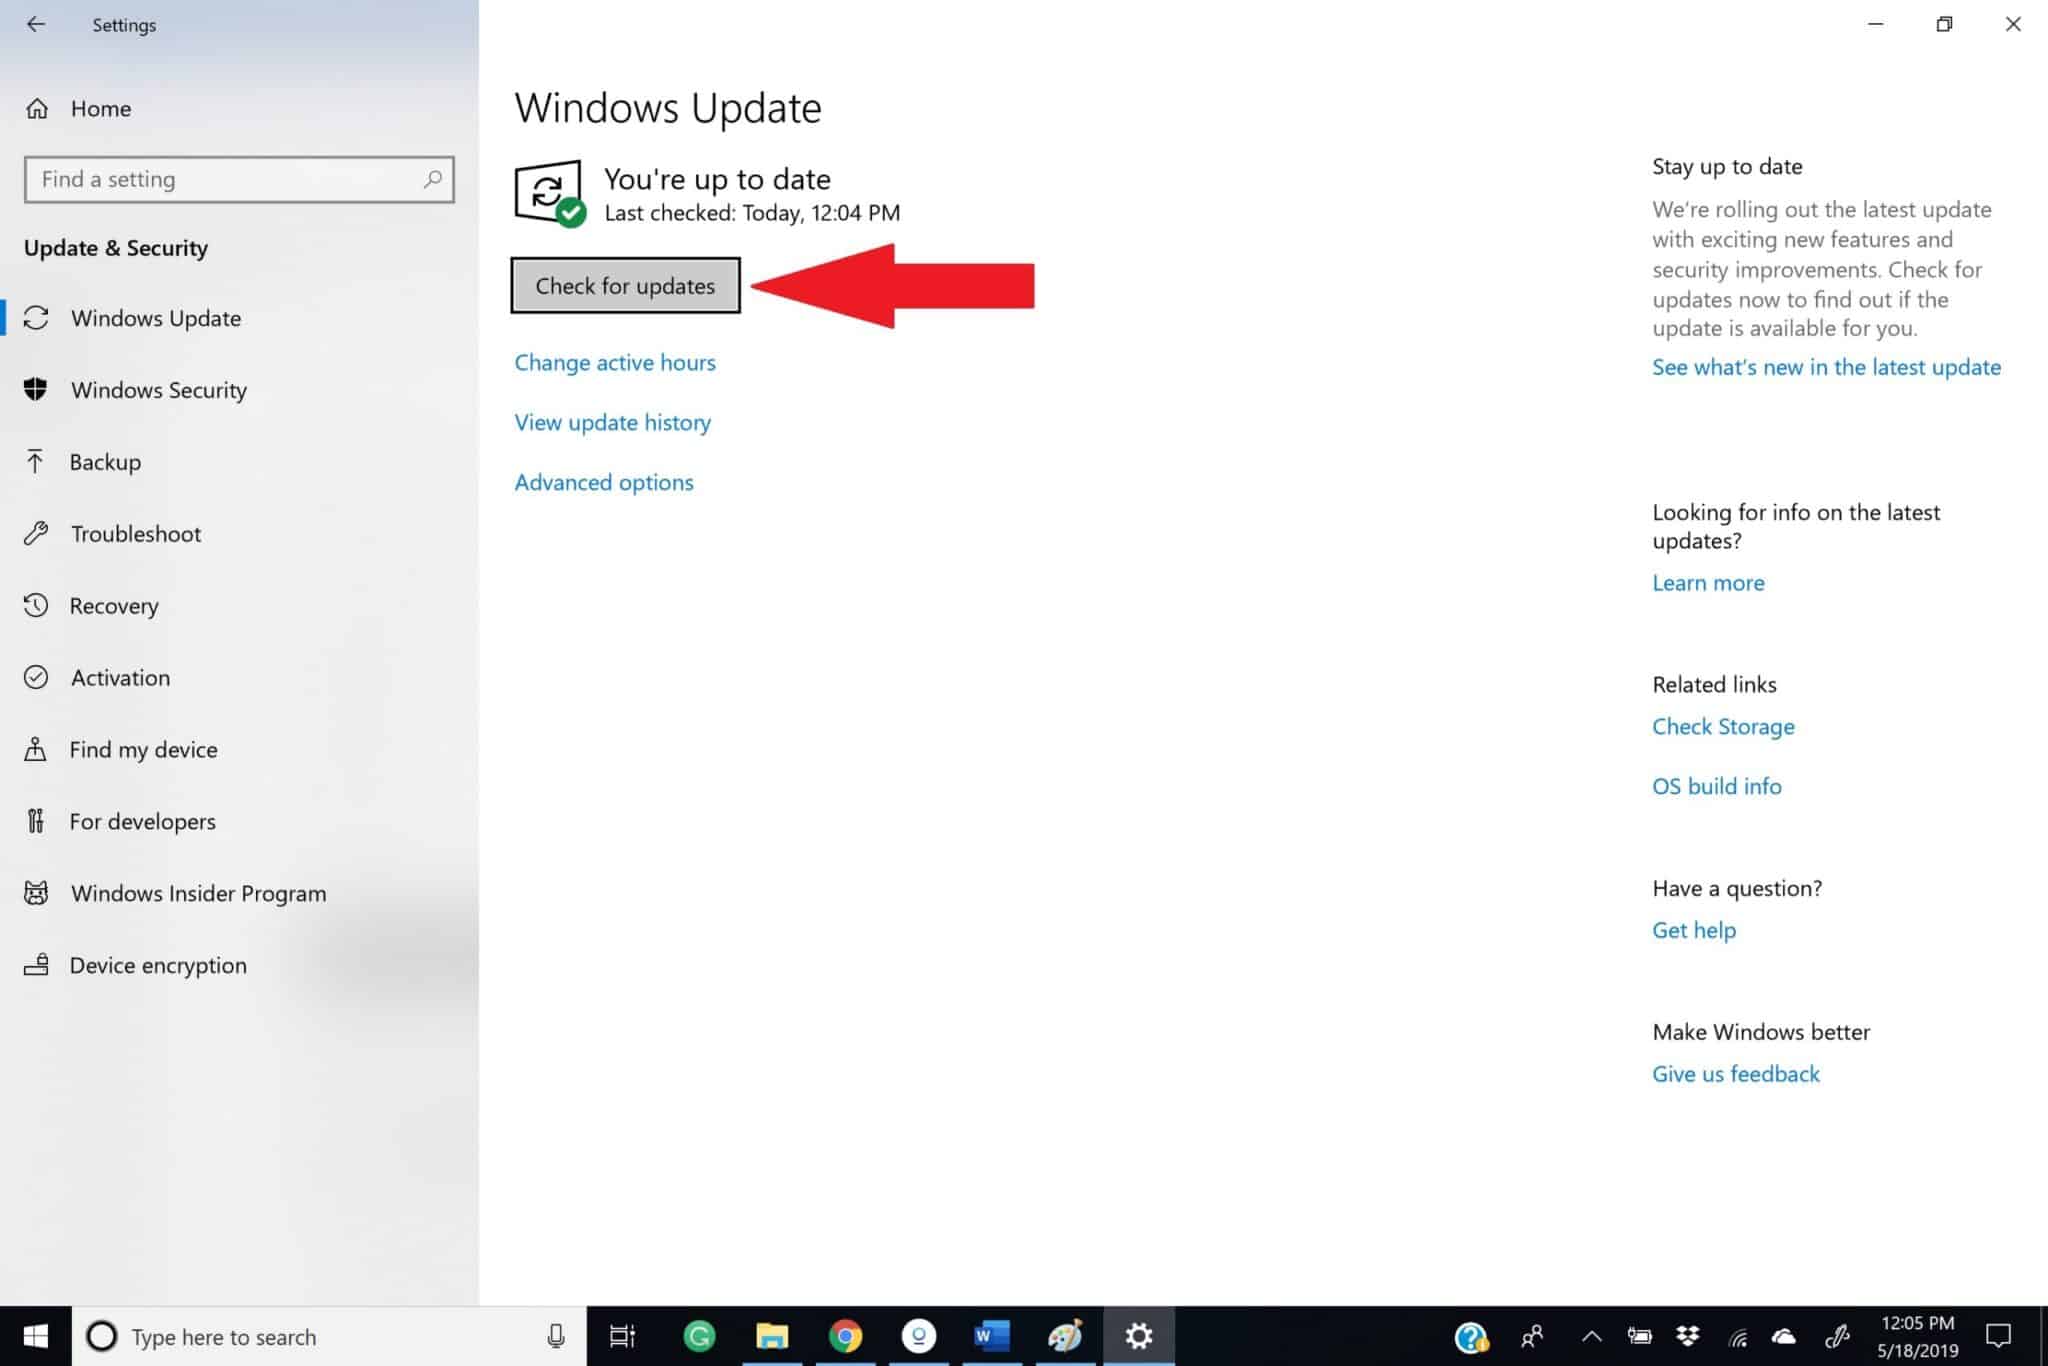
Task: Select Windows Update in the sidebar
Action: [155, 318]
